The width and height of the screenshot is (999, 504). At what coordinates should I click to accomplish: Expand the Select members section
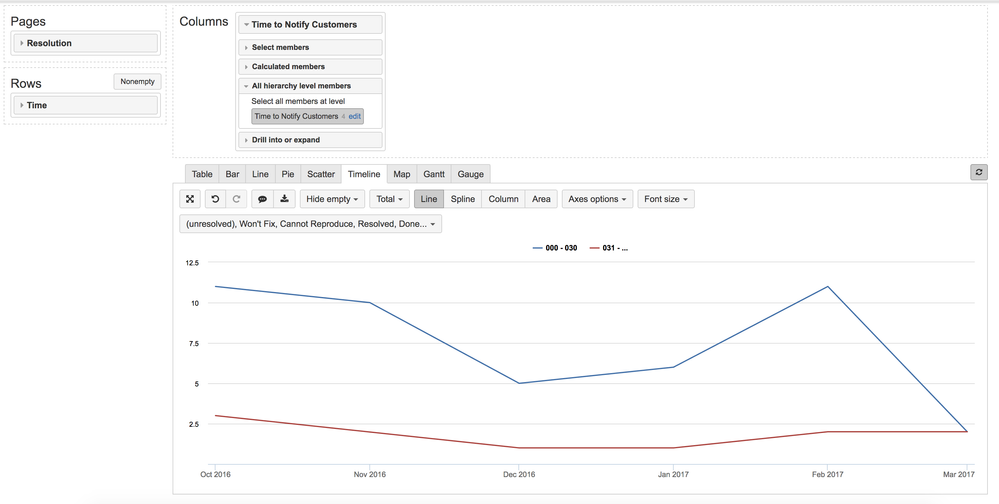310,47
